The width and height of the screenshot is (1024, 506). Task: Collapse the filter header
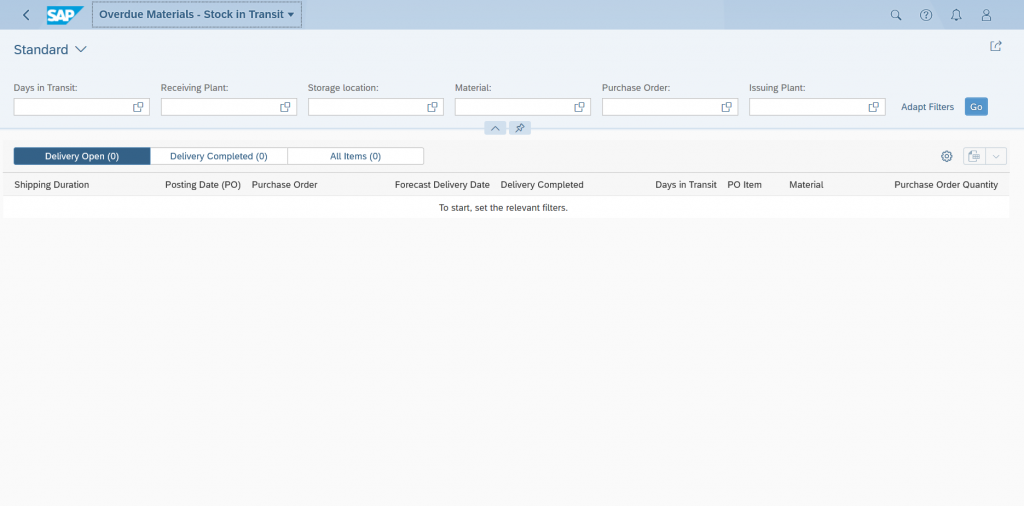coord(495,128)
